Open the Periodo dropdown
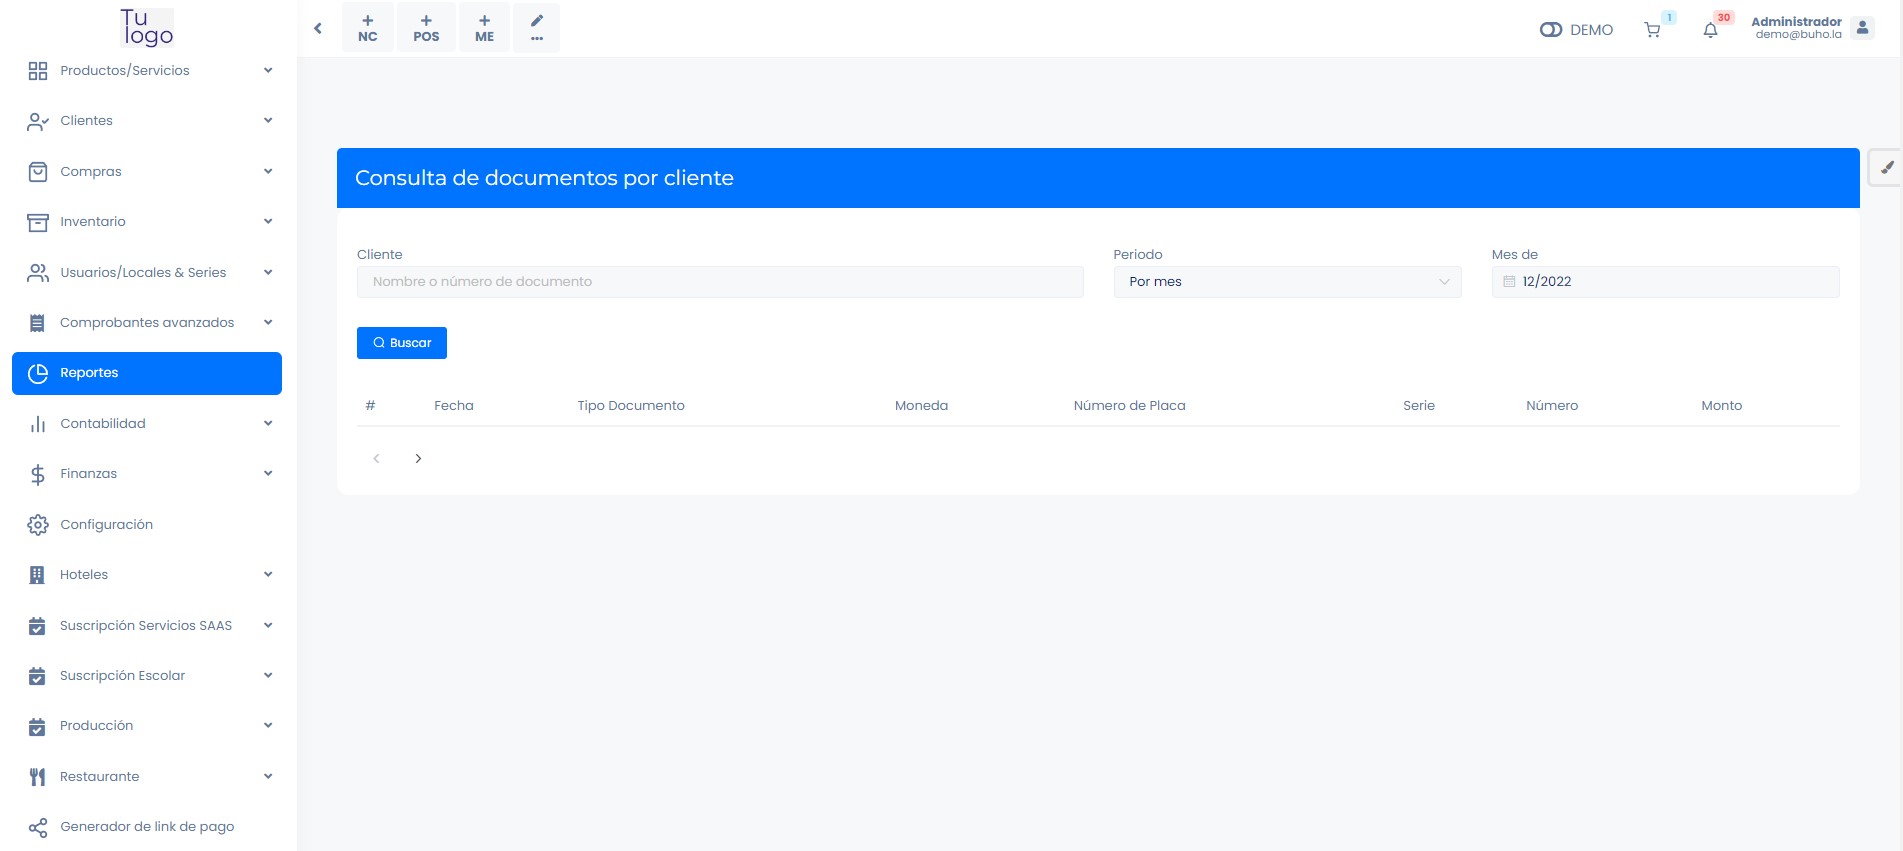This screenshot has height=851, width=1903. click(x=1287, y=282)
